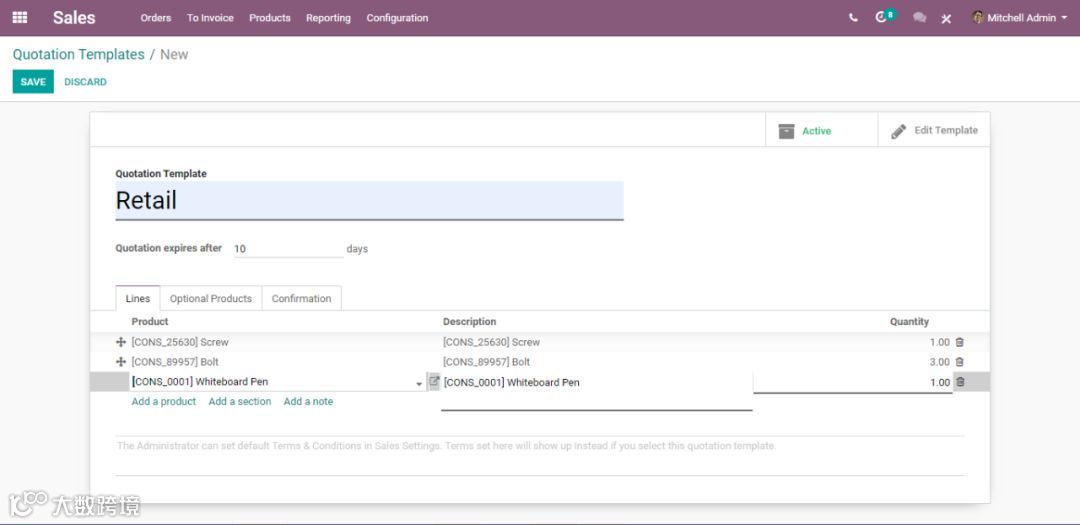Click the Quantity column header
Image resolution: width=1080 pixels, height=525 pixels.
coord(909,322)
